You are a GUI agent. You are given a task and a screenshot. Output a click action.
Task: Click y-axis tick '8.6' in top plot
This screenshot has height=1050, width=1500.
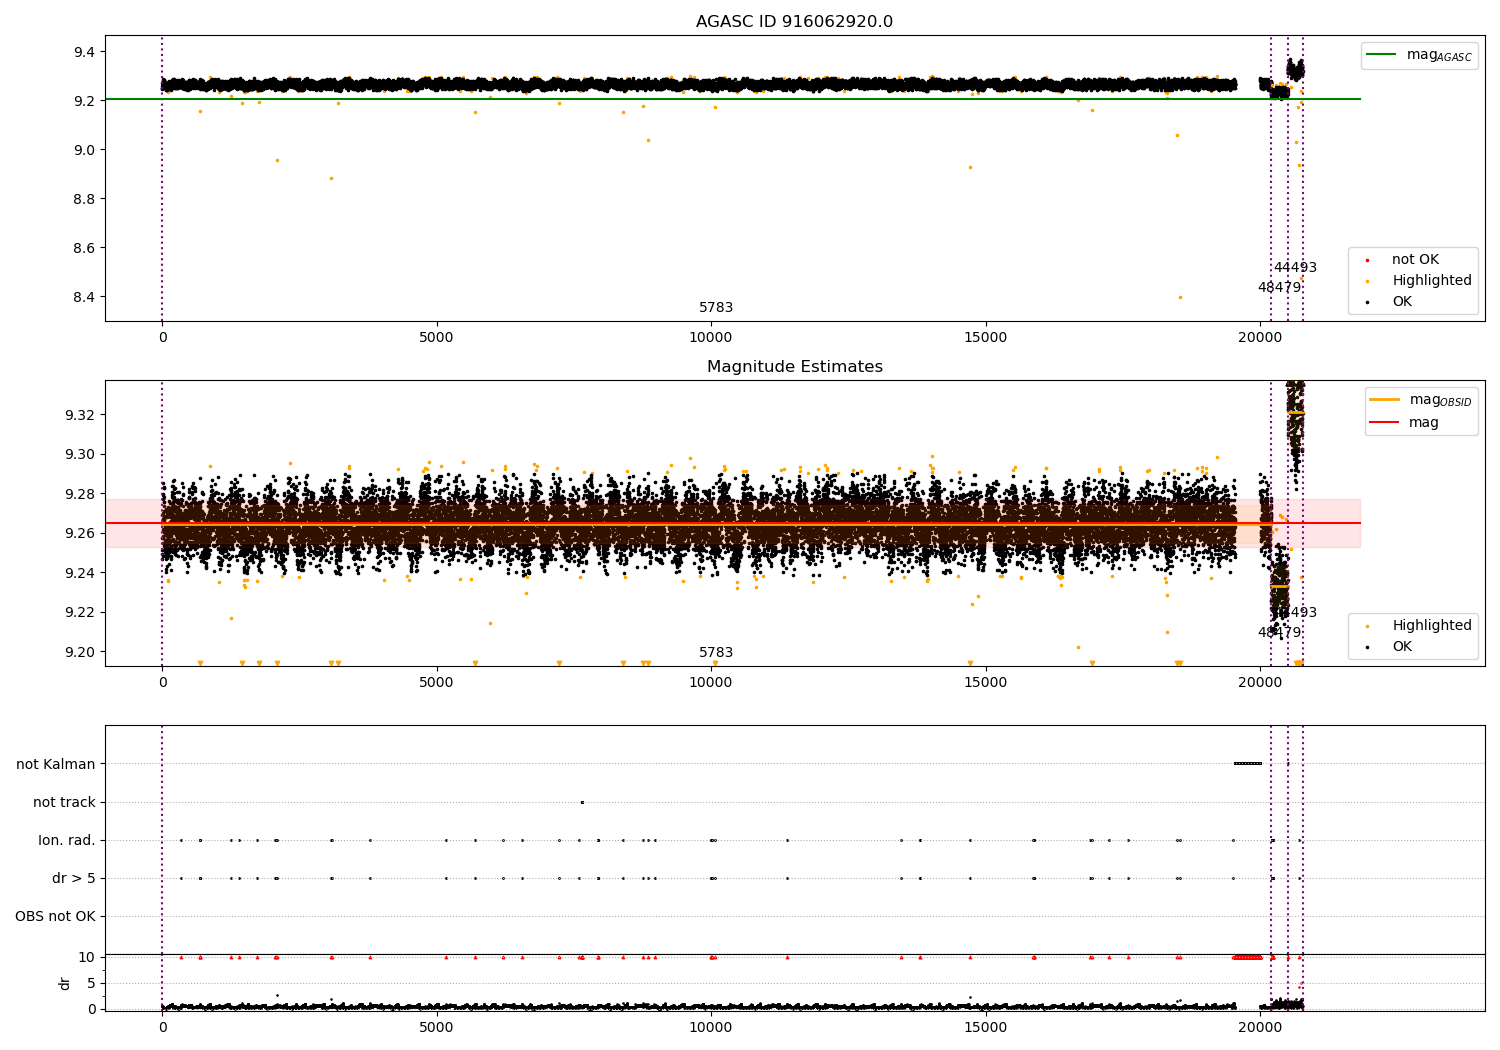click(x=85, y=248)
